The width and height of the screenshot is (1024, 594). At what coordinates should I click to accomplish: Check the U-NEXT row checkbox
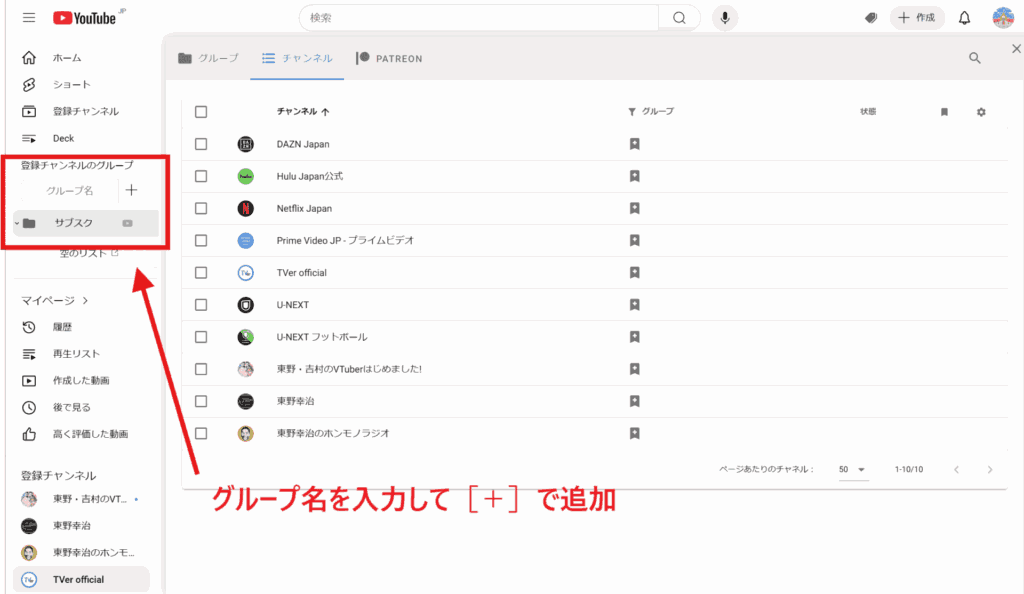pos(201,305)
